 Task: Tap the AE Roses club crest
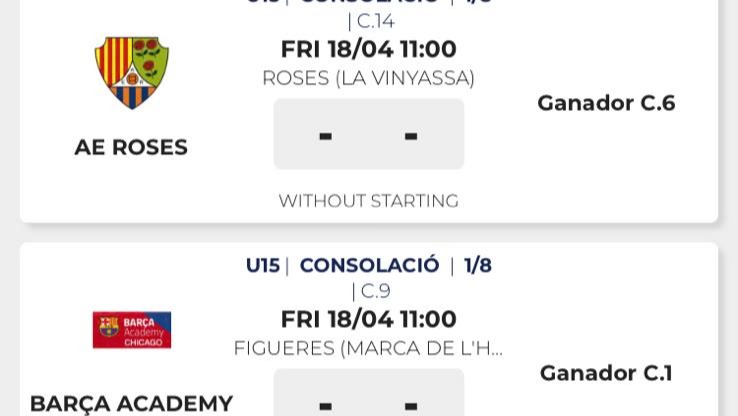[x=132, y=73]
